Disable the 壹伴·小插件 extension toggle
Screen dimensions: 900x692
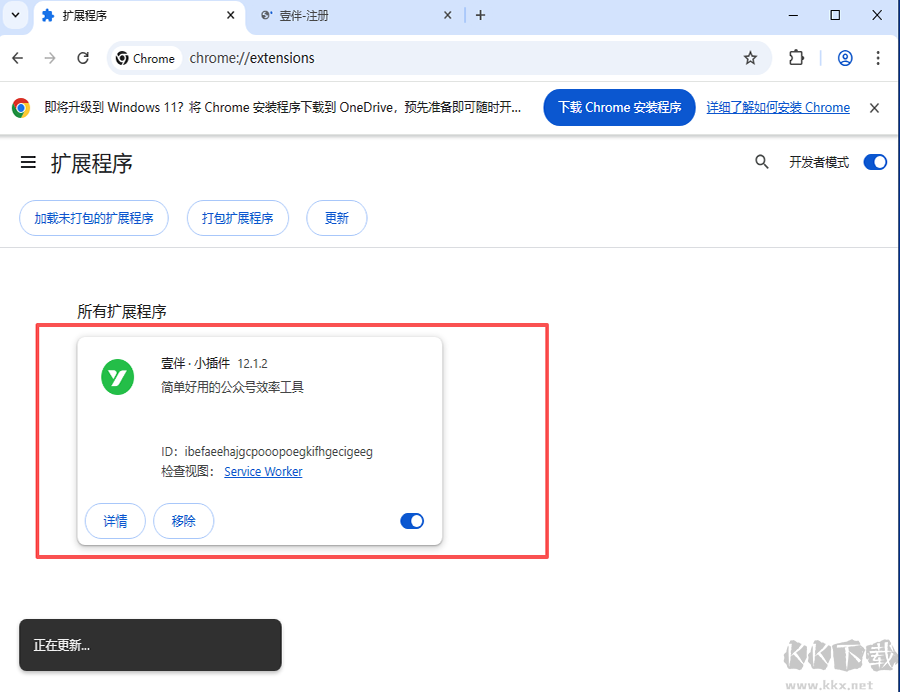[412, 521]
